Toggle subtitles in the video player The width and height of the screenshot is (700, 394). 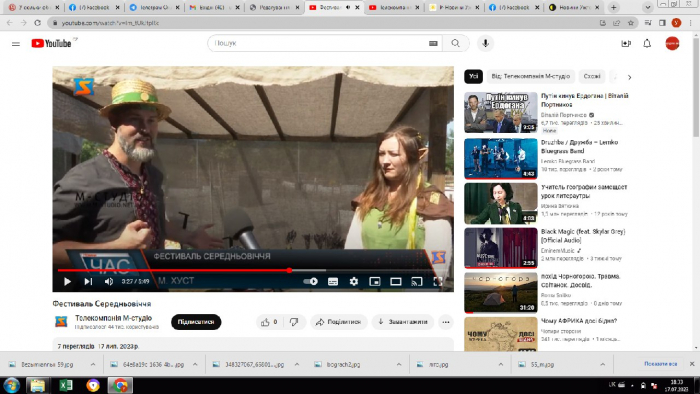pyautogui.click(x=333, y=282)
